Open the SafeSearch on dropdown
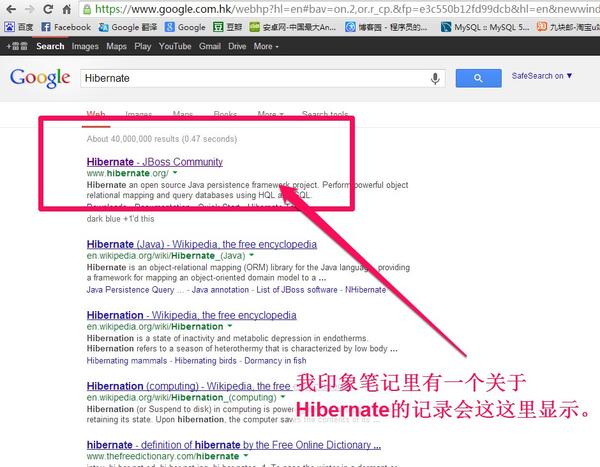600x467 pixels. tap(542, 76)
